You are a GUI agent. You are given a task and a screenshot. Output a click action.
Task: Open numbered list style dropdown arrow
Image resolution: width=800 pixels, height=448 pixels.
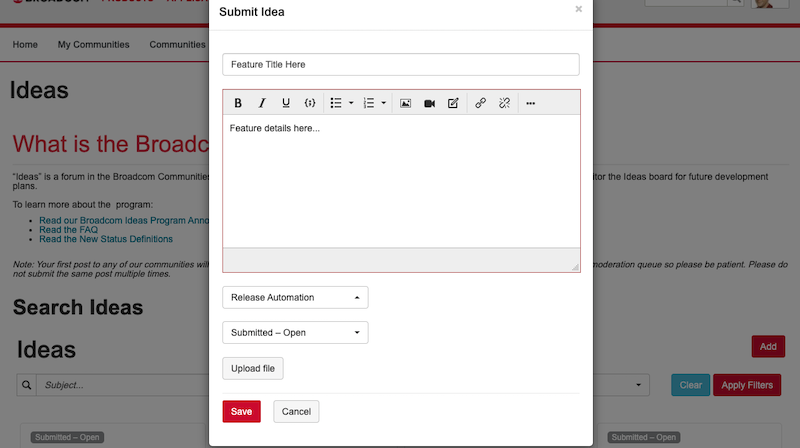tap(384, 103)
